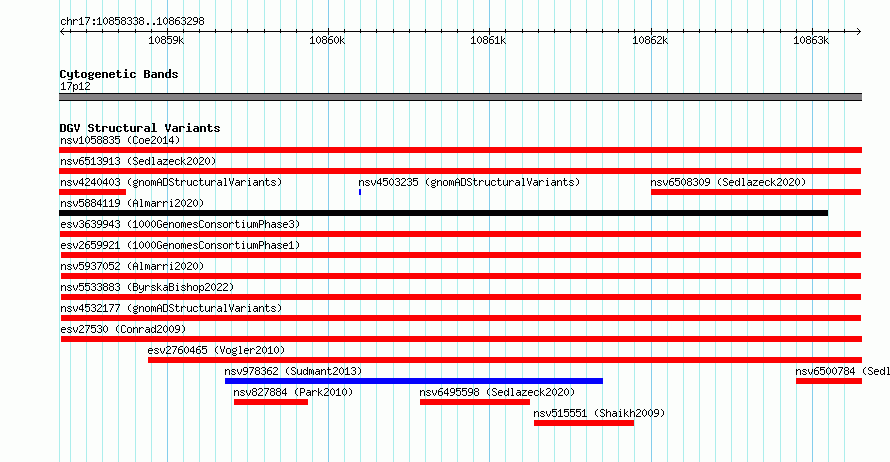This screenshot has height=462, width=890.
Task: Select nsv515551 (Shaikh2009) label
Action: (x=599, y=413)
